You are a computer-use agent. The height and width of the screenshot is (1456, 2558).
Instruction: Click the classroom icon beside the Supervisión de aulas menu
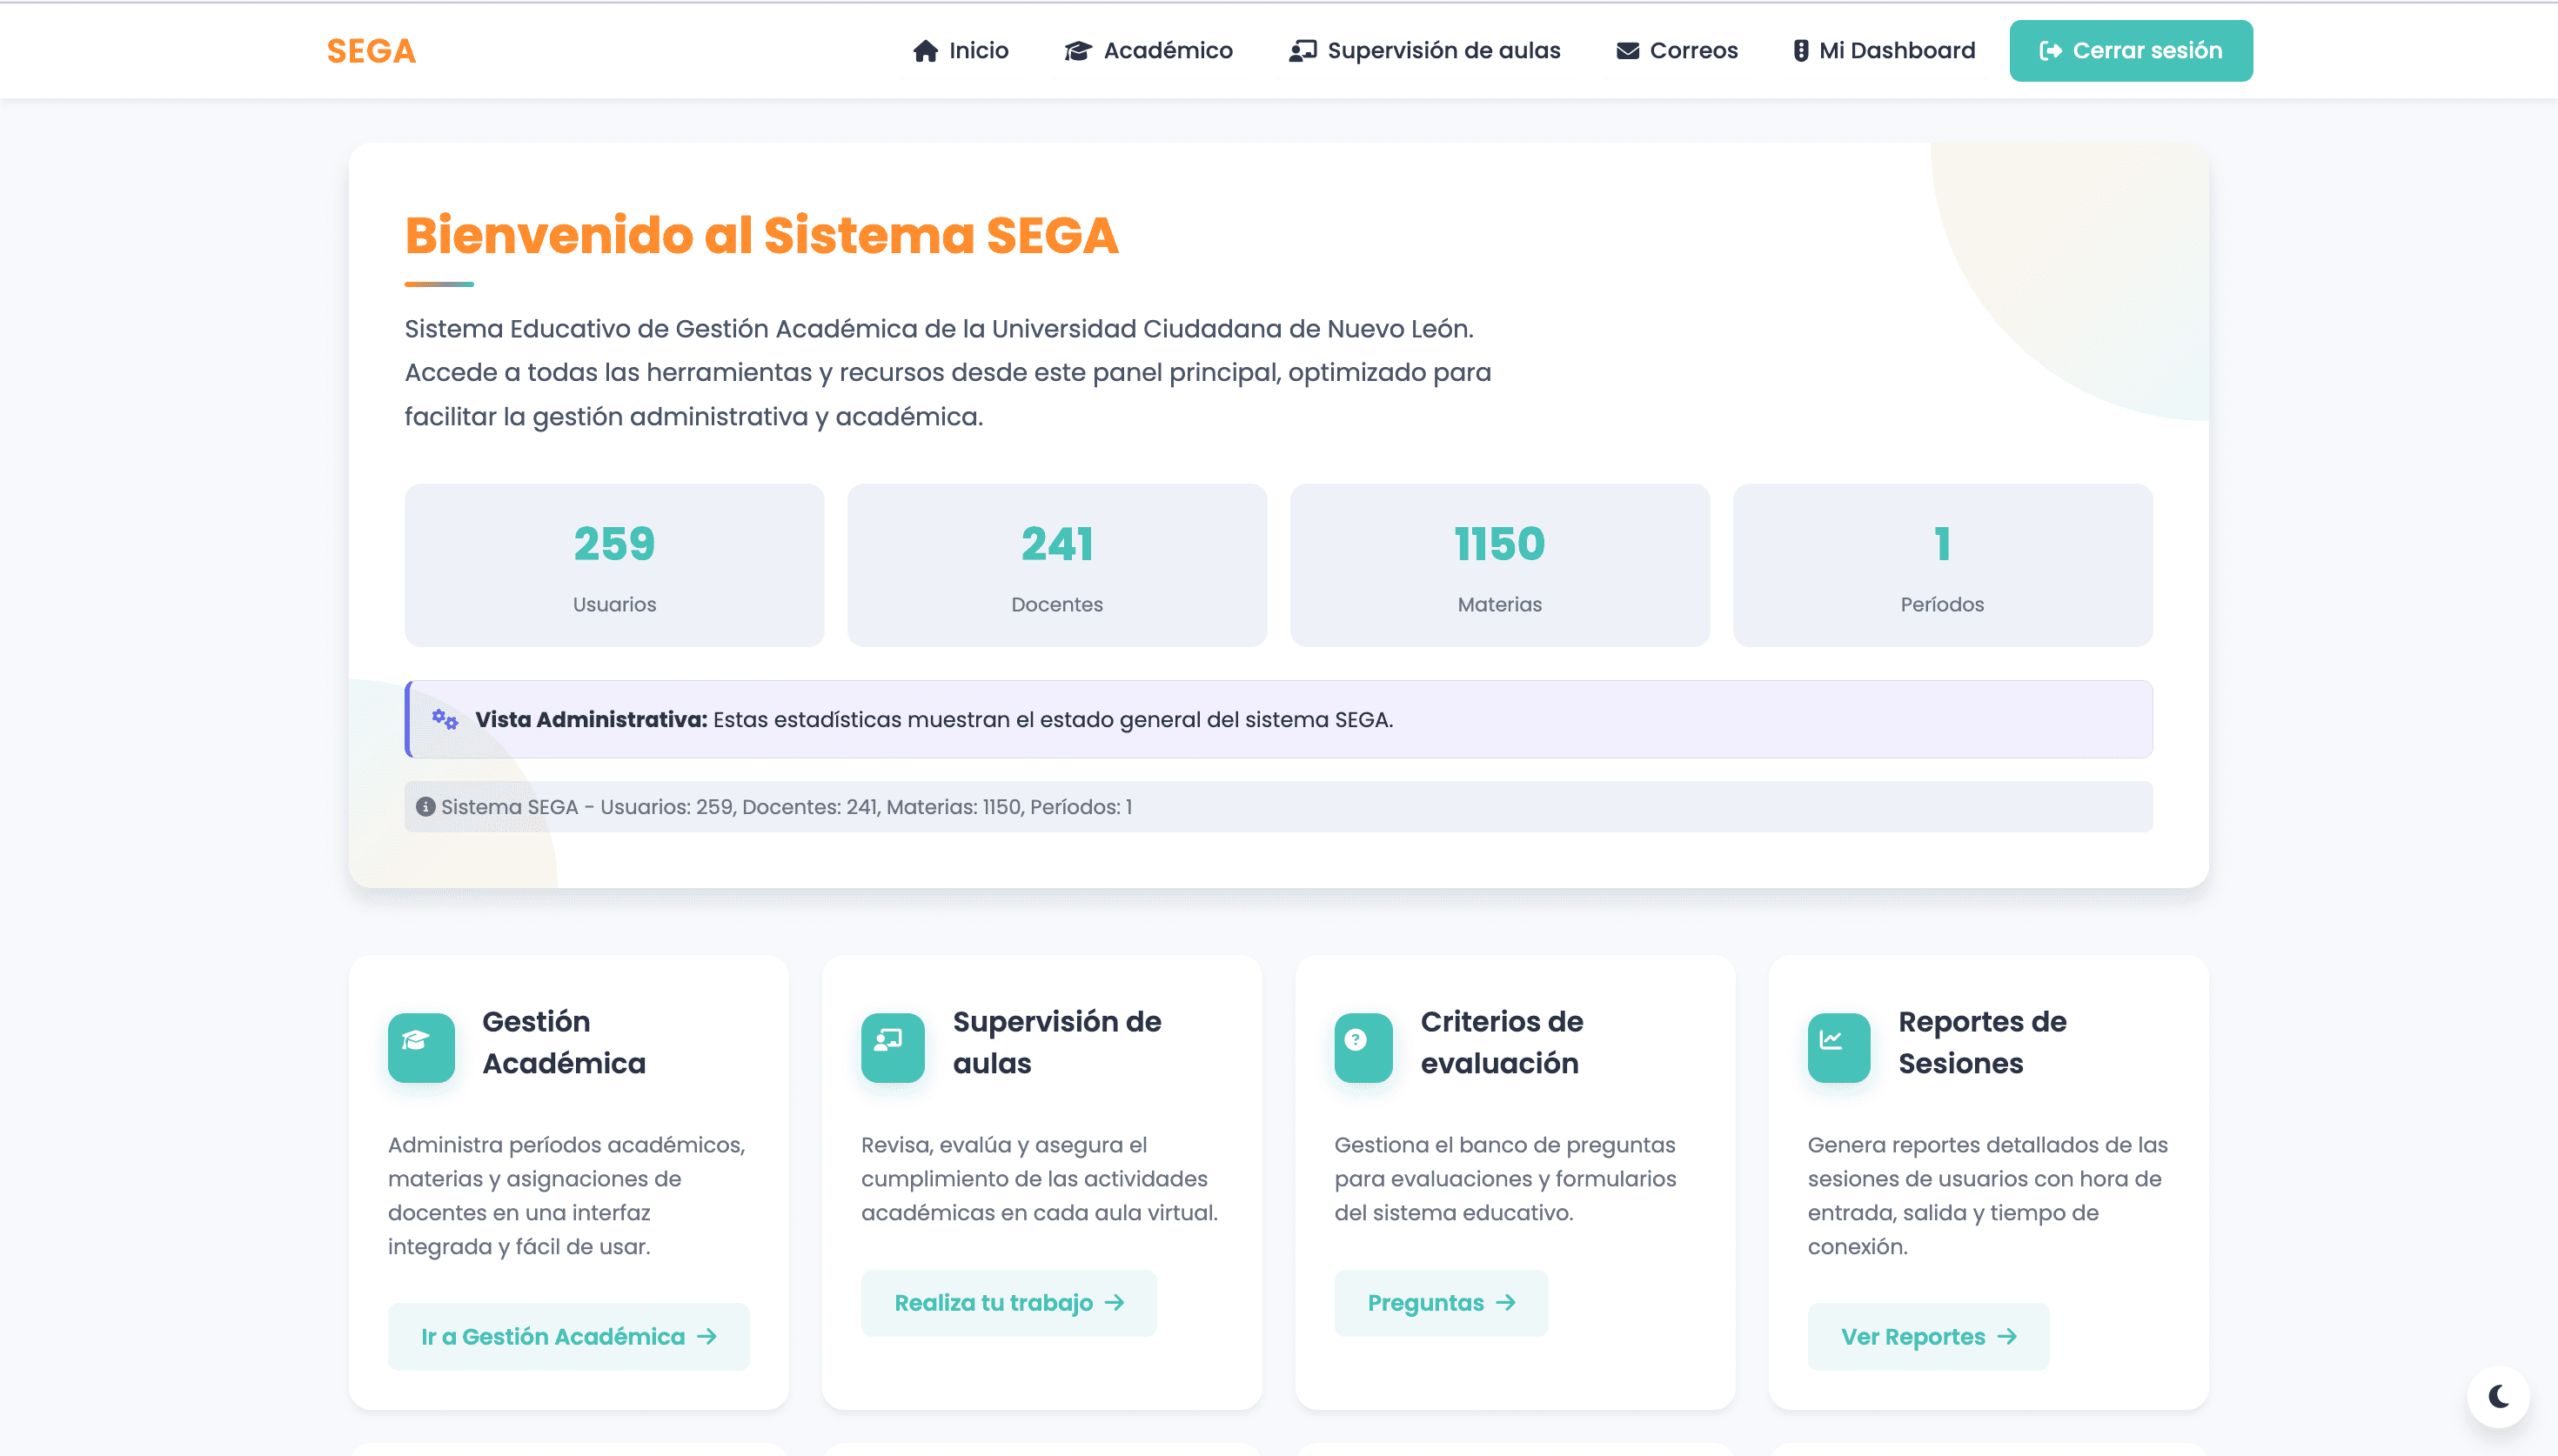click(x=1302, y=51)
